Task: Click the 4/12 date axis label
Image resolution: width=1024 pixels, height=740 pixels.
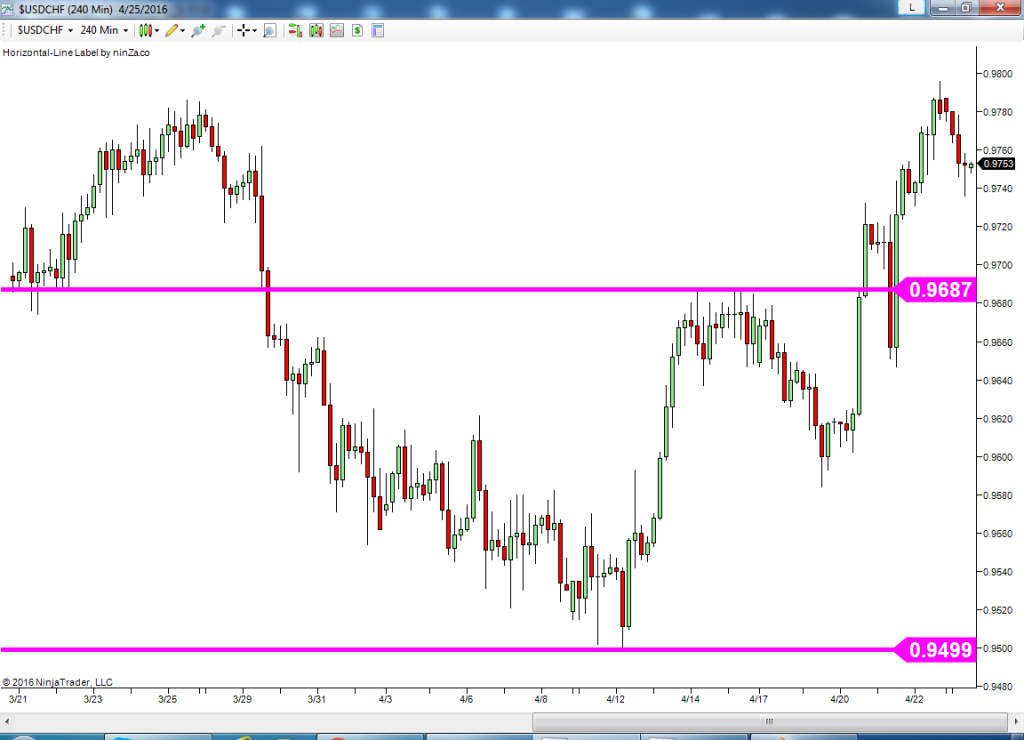Action: point(615,699)
